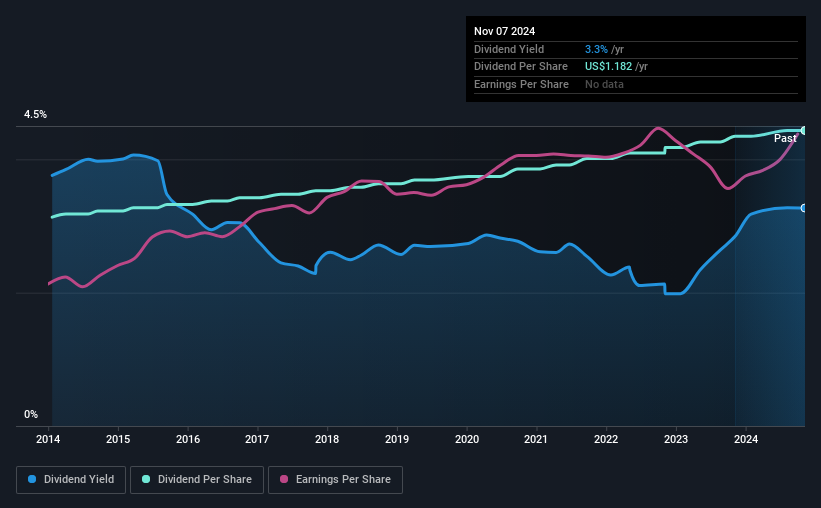Click the teal Dividend Per Share legend dot
This screenshot has height=508, width=821.
146,479
